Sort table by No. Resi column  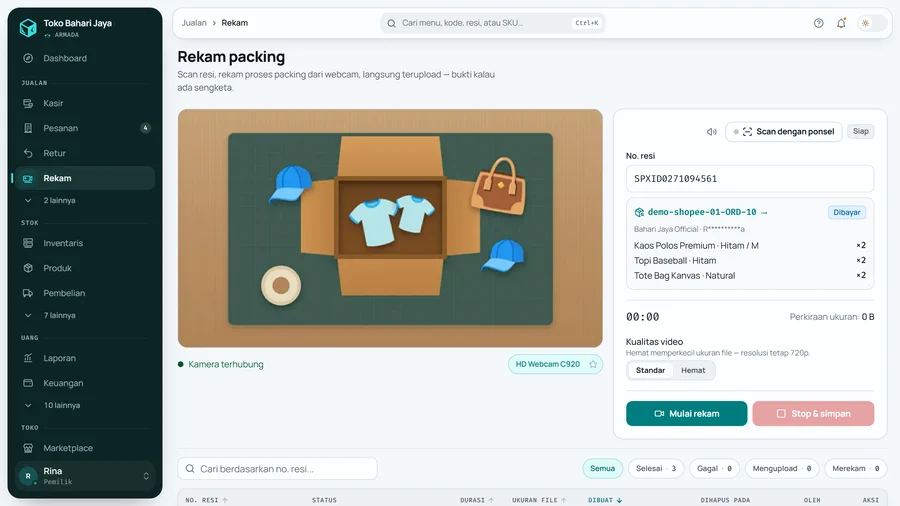coord(207,500)
